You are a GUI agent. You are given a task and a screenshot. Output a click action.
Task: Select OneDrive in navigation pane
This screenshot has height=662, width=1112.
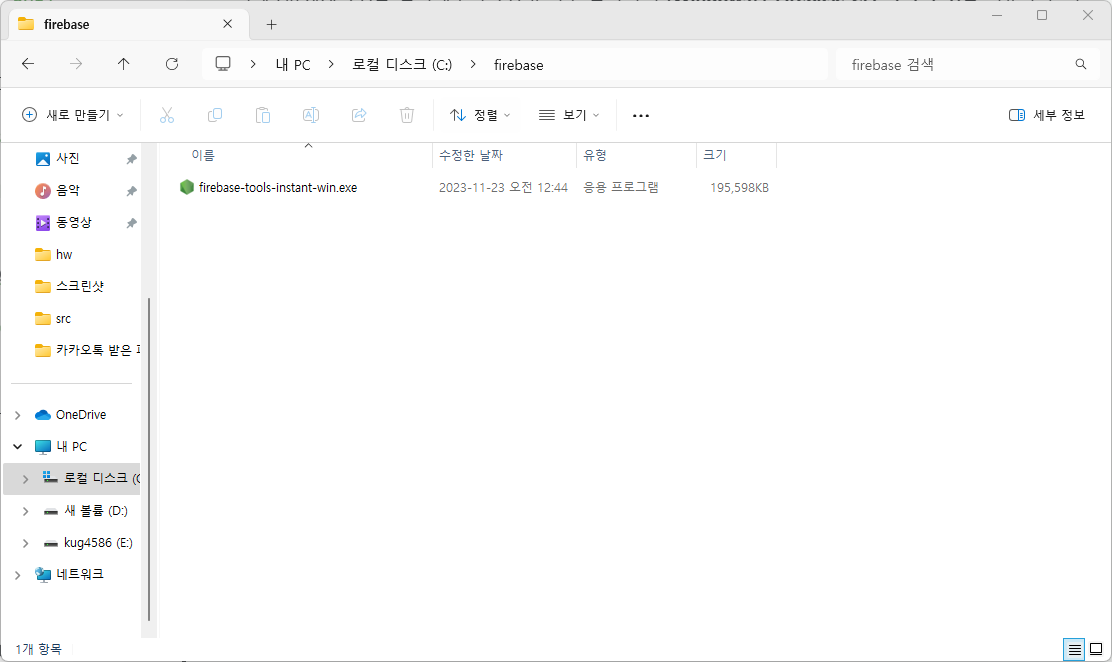(x=81, y=414)
